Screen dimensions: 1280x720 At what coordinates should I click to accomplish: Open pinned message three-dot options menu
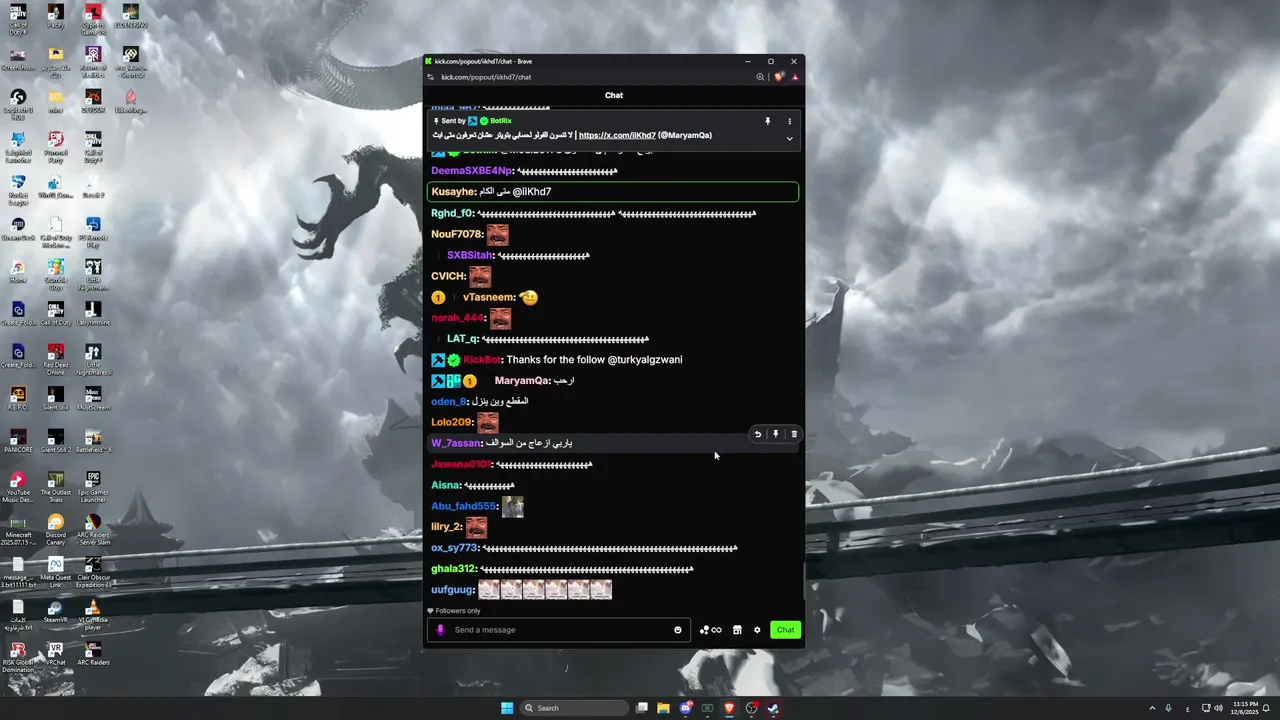click(789, 121)
